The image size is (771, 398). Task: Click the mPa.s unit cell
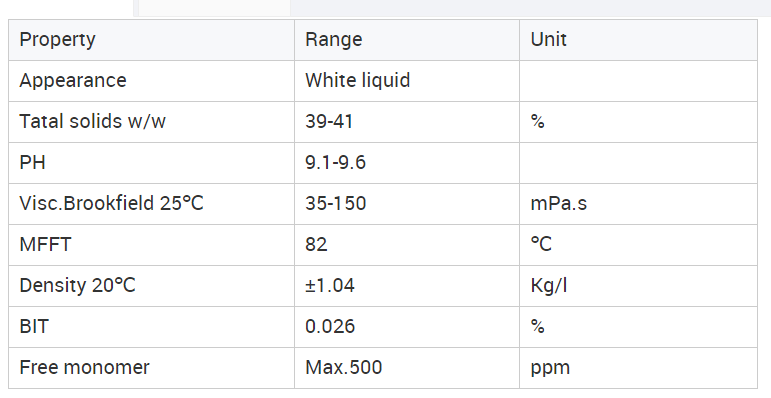638,204
